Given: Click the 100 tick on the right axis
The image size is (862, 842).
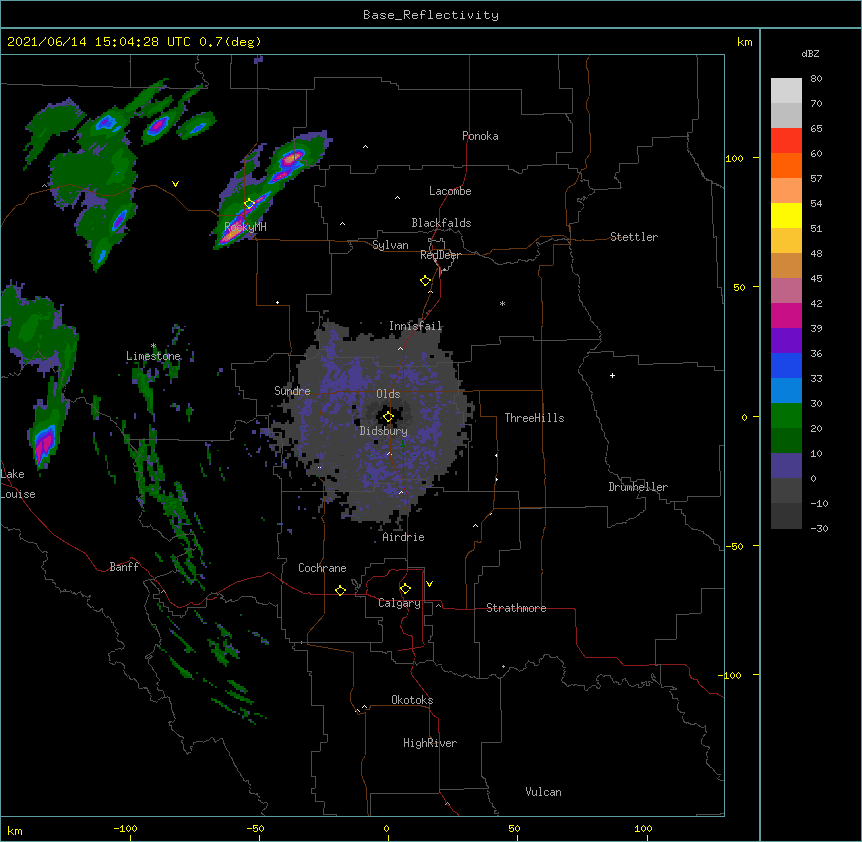Looking at the screenshot, I should click(734, 158).
